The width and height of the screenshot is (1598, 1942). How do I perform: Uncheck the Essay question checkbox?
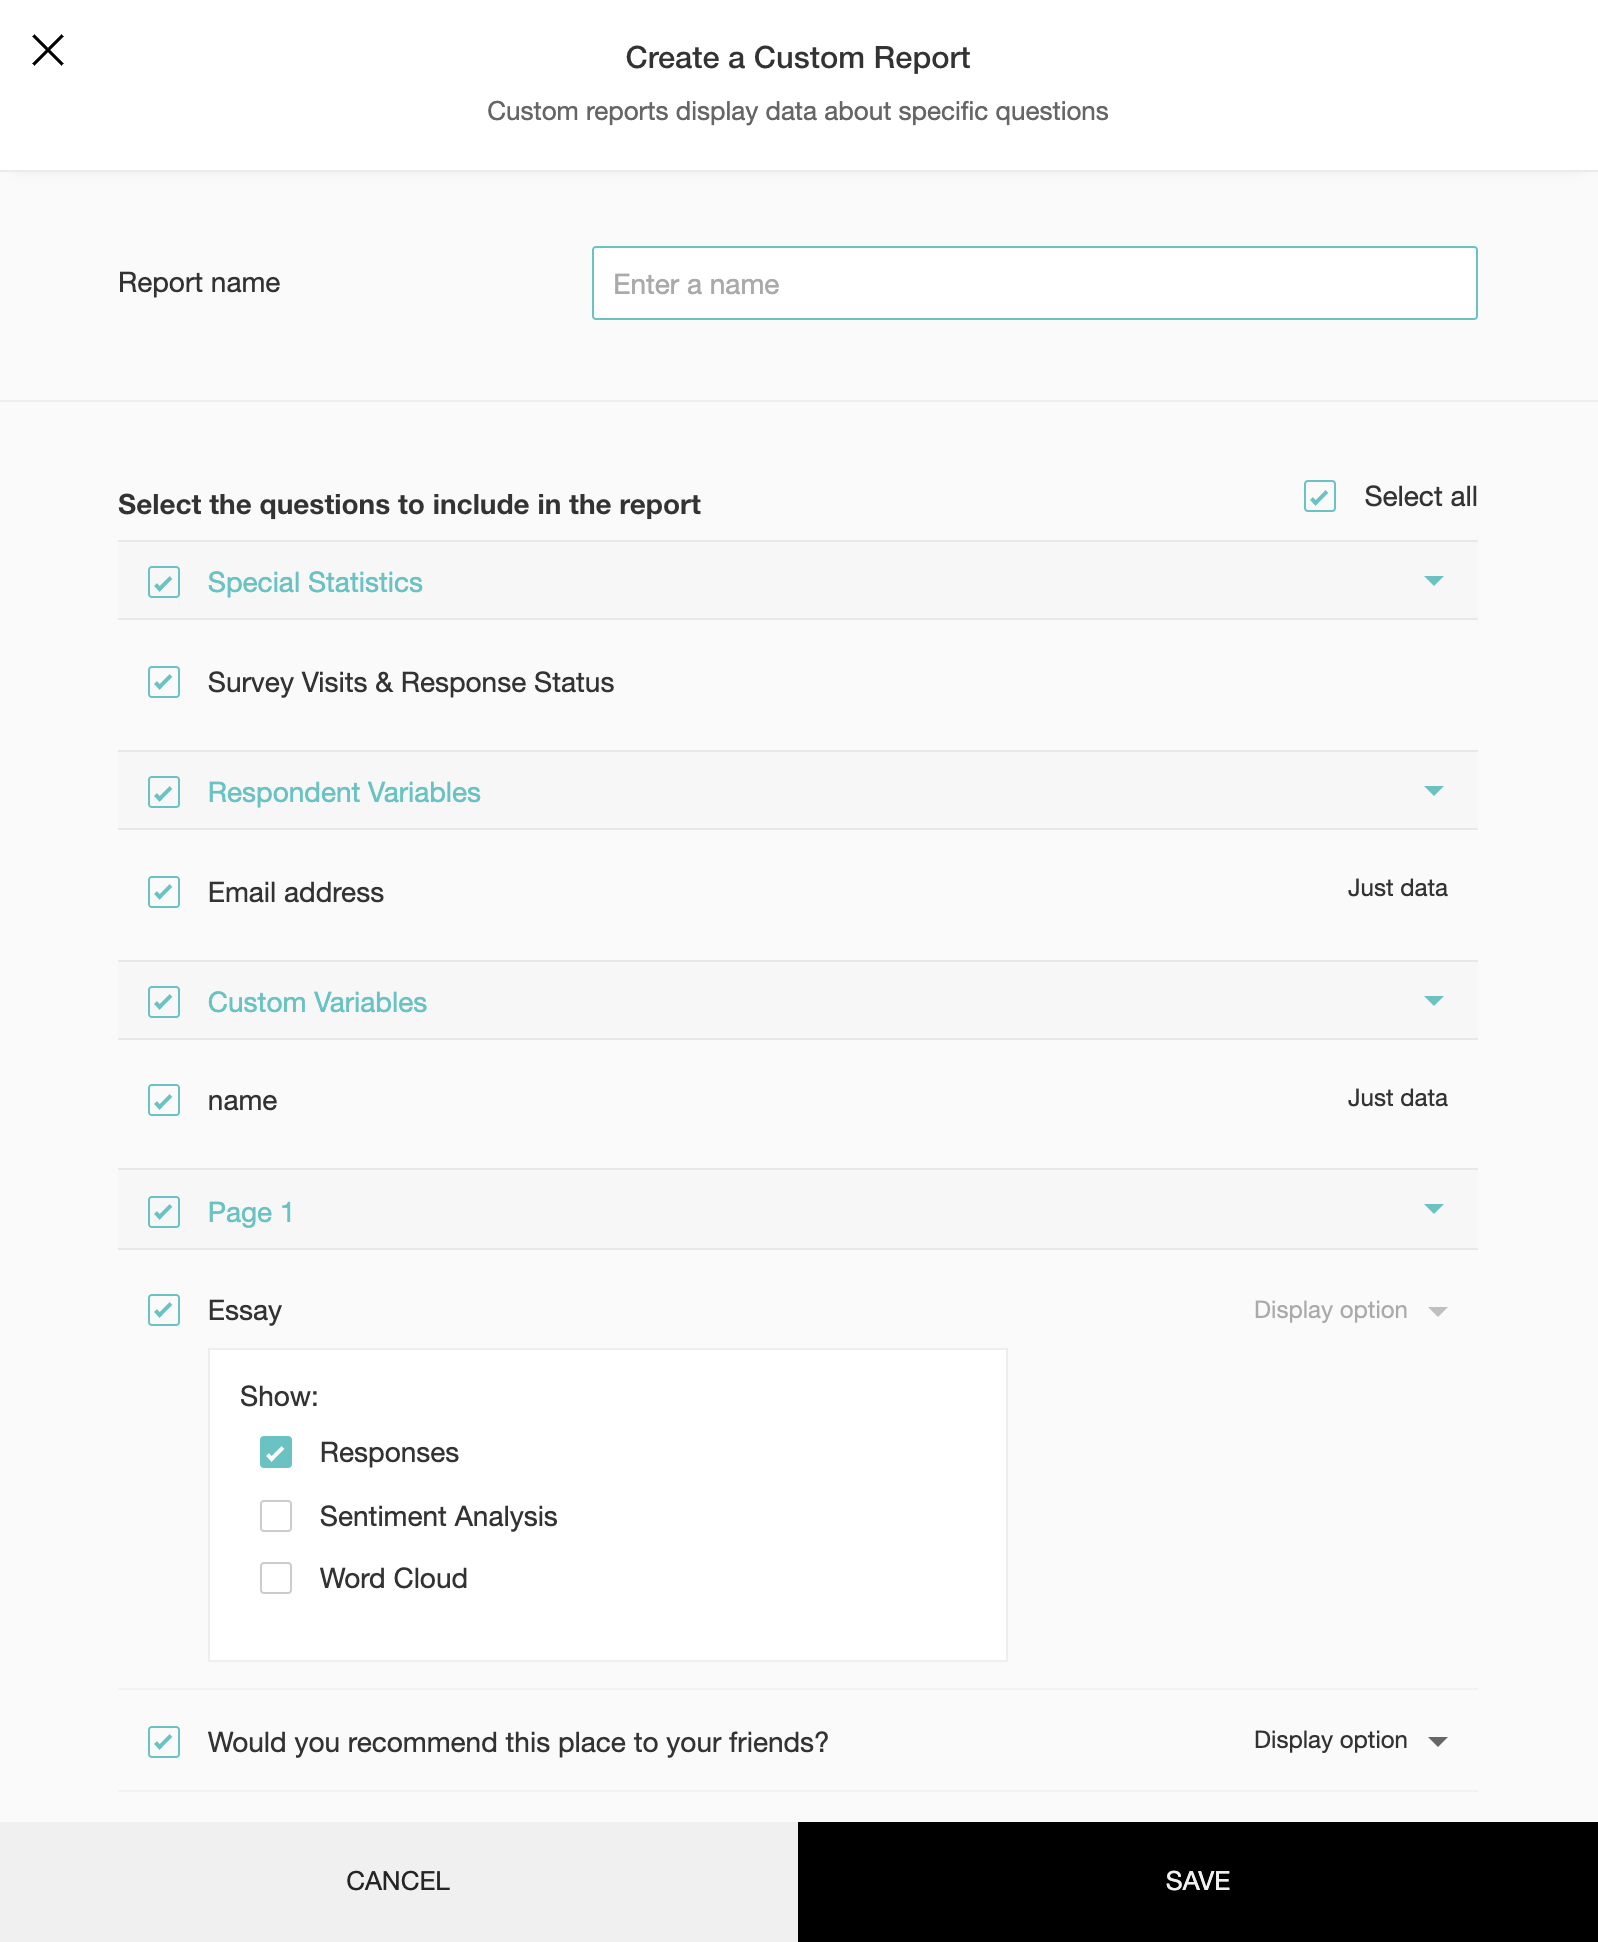pos(164,1310)
